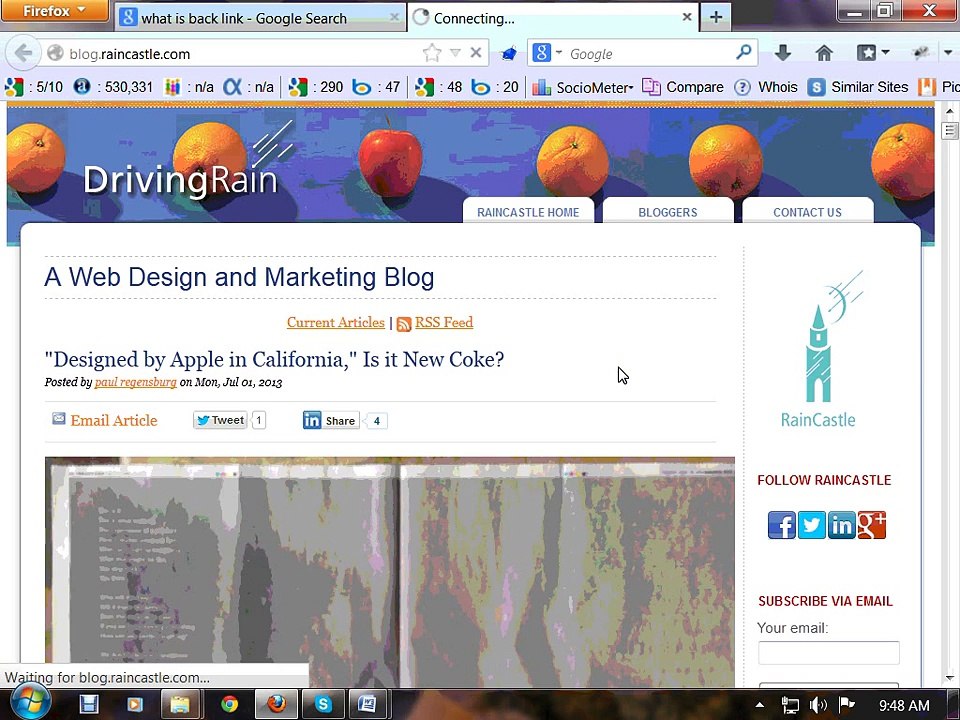Image resolution: width=960 pixels, height=720 pixels.
Task: Click the volume speaker tray icon
Action: 817,705
